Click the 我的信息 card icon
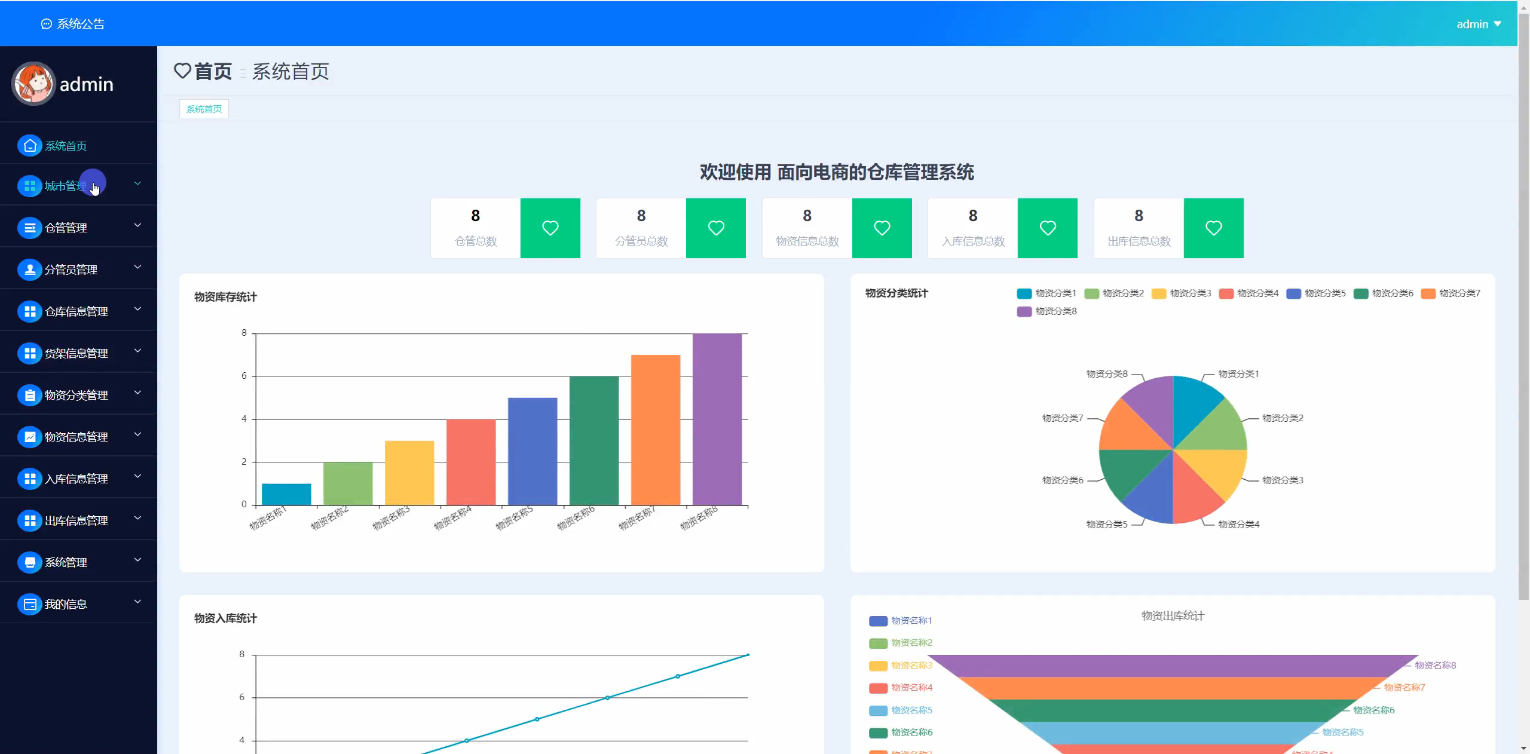1530x754 pixels. click(x=30, y=604)
